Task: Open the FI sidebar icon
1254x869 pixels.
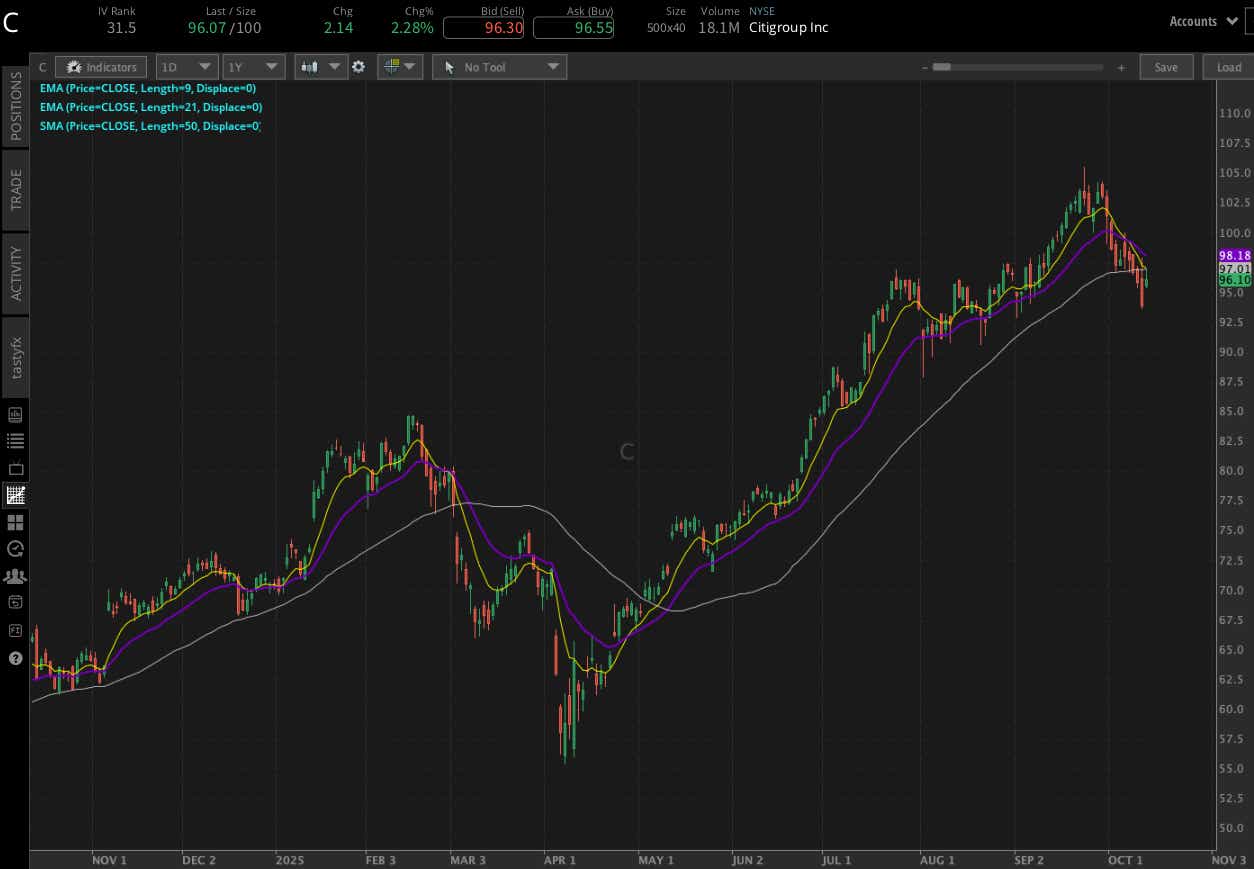Action: (x=15, y=630)
